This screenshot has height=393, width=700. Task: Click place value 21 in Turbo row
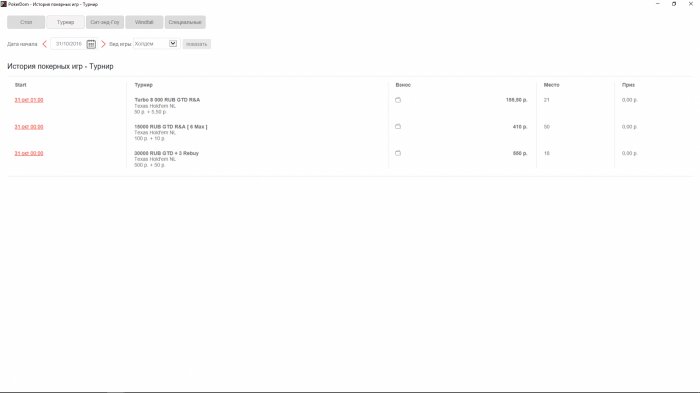click(546, 100)
